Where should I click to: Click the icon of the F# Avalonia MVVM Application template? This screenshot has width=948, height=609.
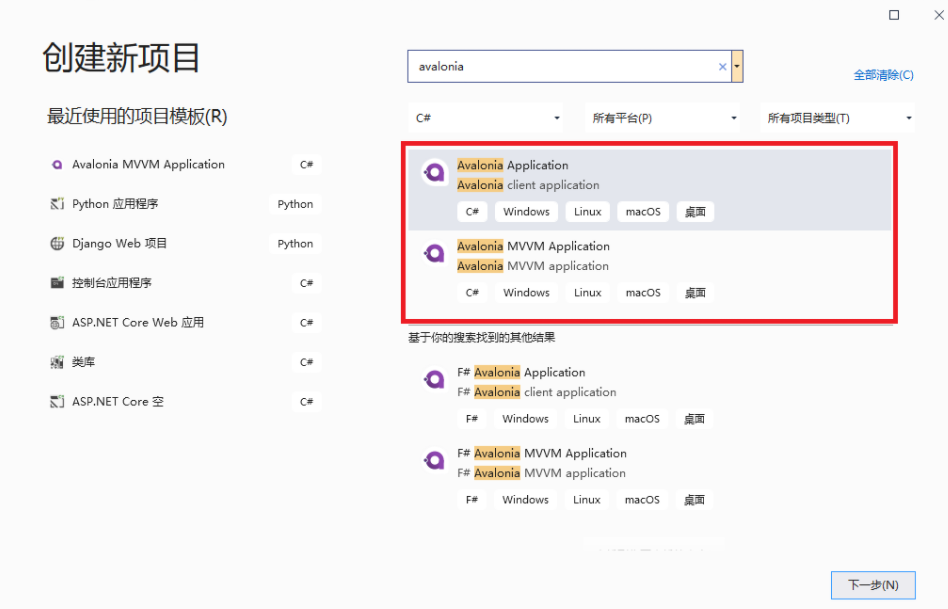pyautogui.click(x=434, y=461)
